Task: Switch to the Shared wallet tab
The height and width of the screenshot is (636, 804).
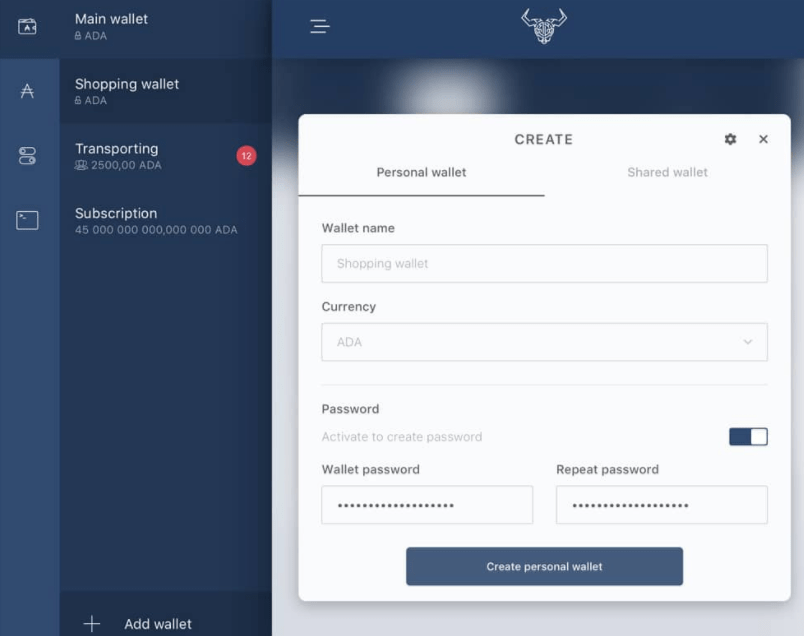Action: point(667,173)
